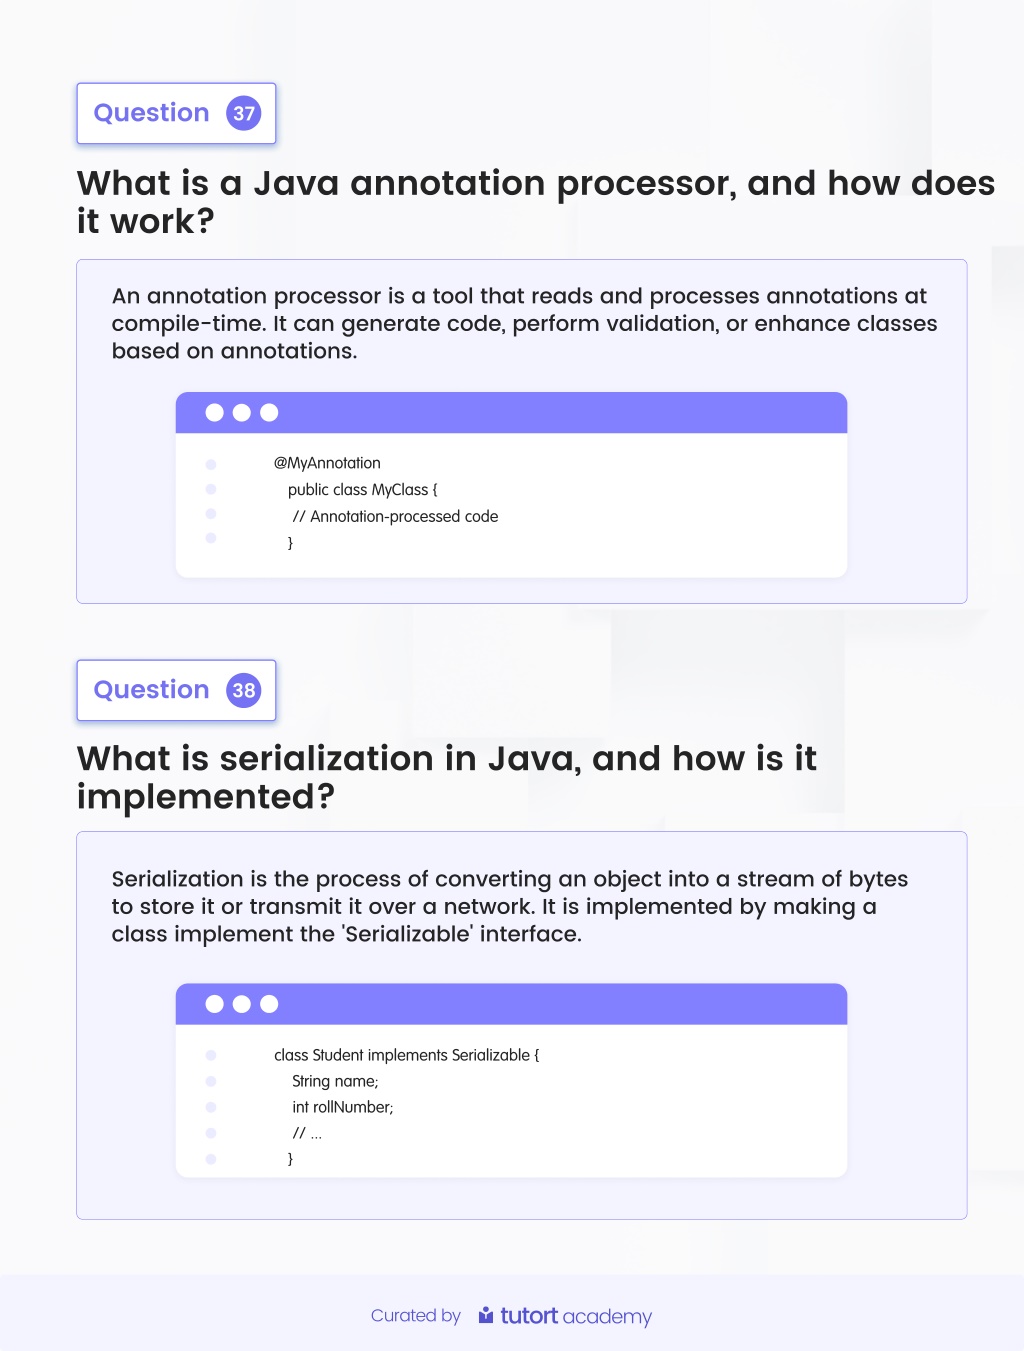Click first white dot in MyAnnotation code window
Screen dimensions: 1024x1351
[214, 413]
